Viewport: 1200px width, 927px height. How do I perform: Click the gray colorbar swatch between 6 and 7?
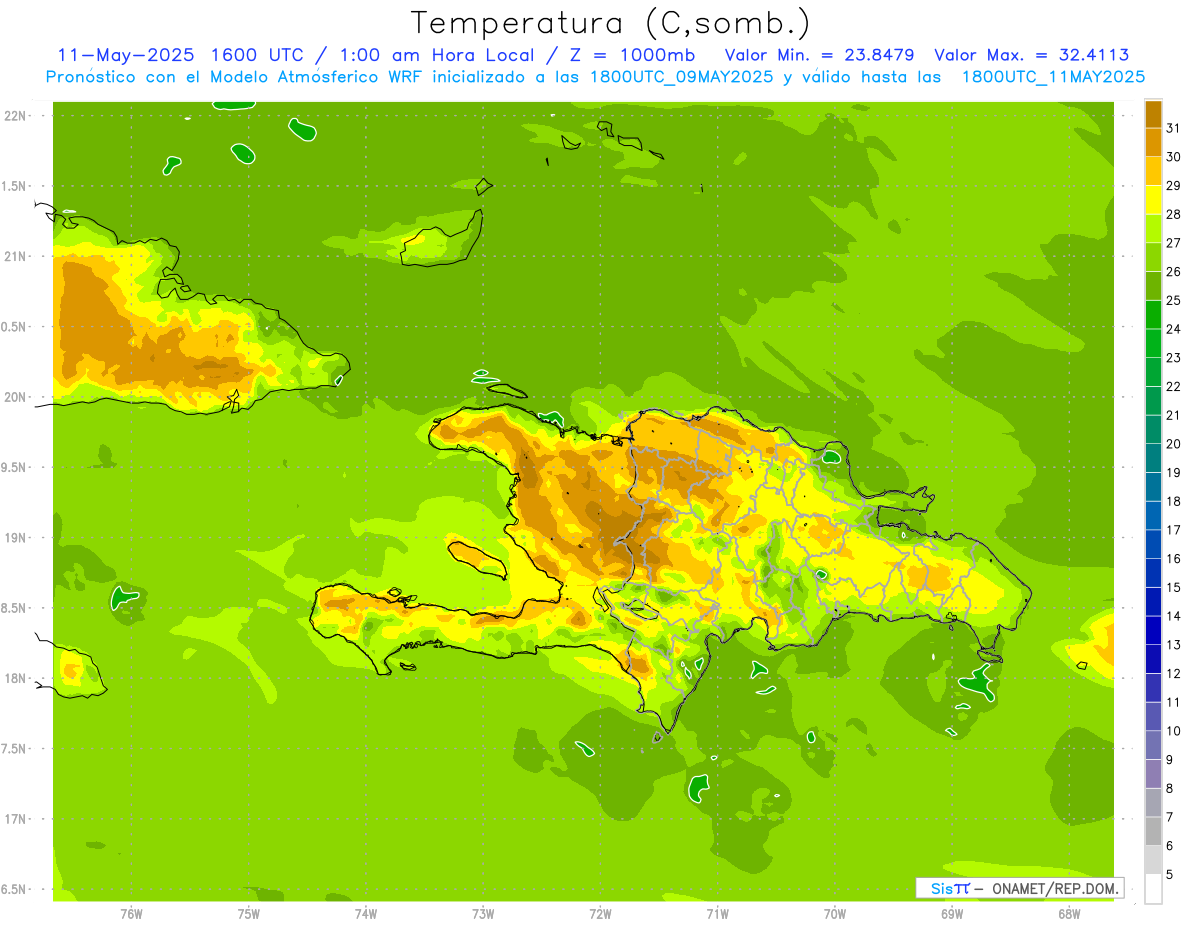1153,831
